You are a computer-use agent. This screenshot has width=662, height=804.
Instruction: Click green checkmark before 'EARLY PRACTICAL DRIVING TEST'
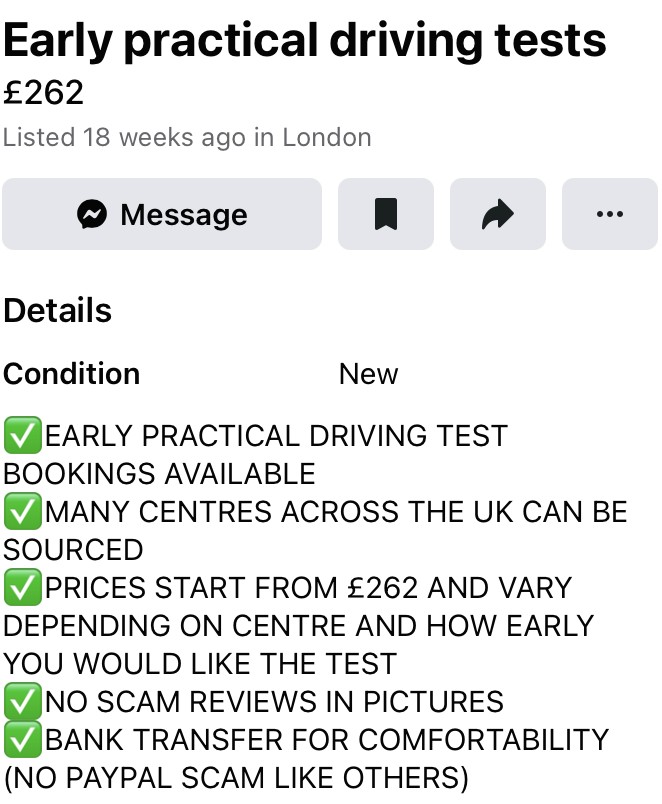pos(21,436)
